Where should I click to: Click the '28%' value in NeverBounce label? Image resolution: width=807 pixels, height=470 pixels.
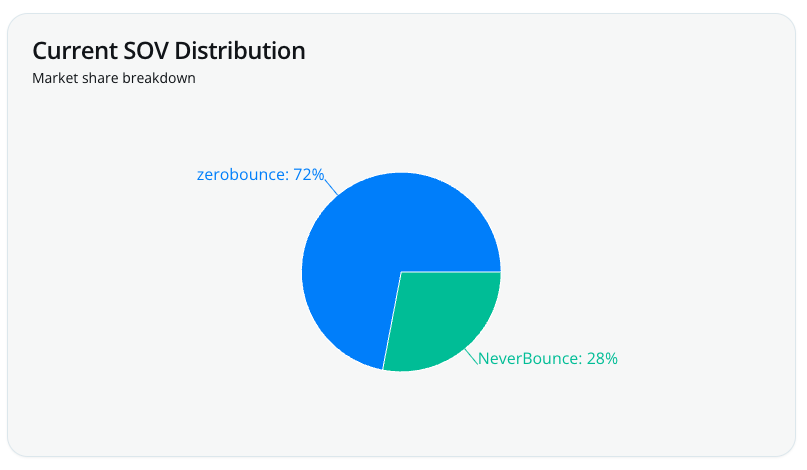[x=602, y=358]
